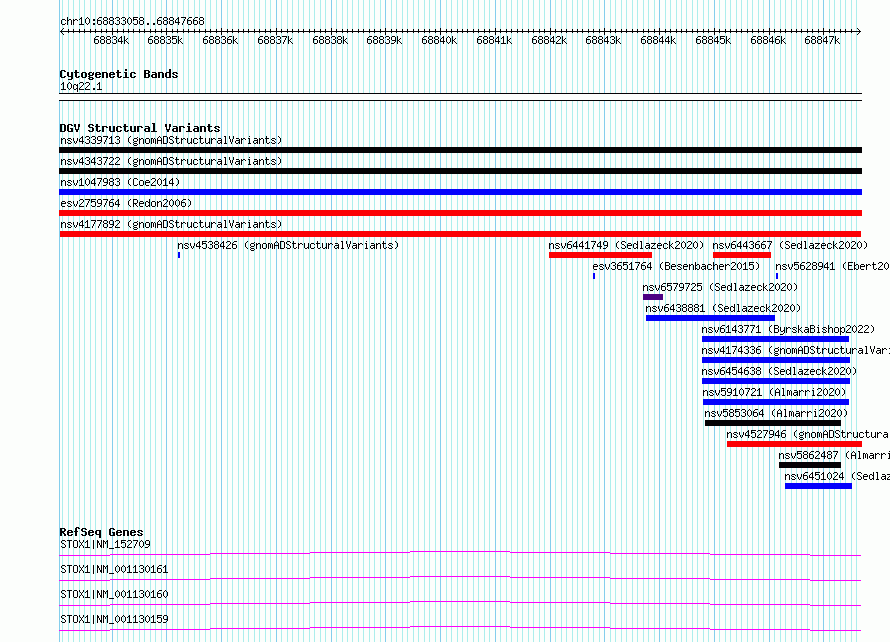This screenshot has width=890, height=642.
Task: Open the nsv6143771 (ByrskaBishop2022) label
Action: [788, 329]
